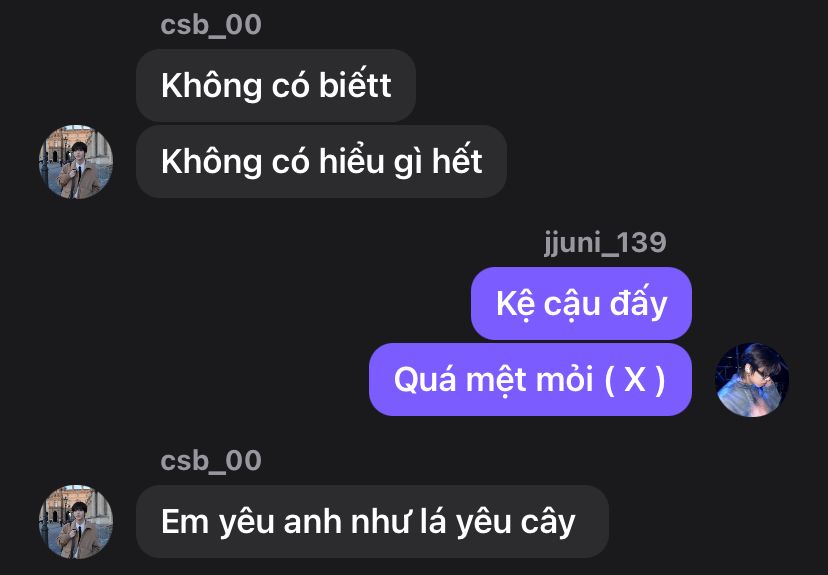Image resolution: width=828 pixels, height=575 pixels.
Task: Open csb_00's avatar beside 'Không có hiểu gì hết'
Action: [x=76, y=162]
